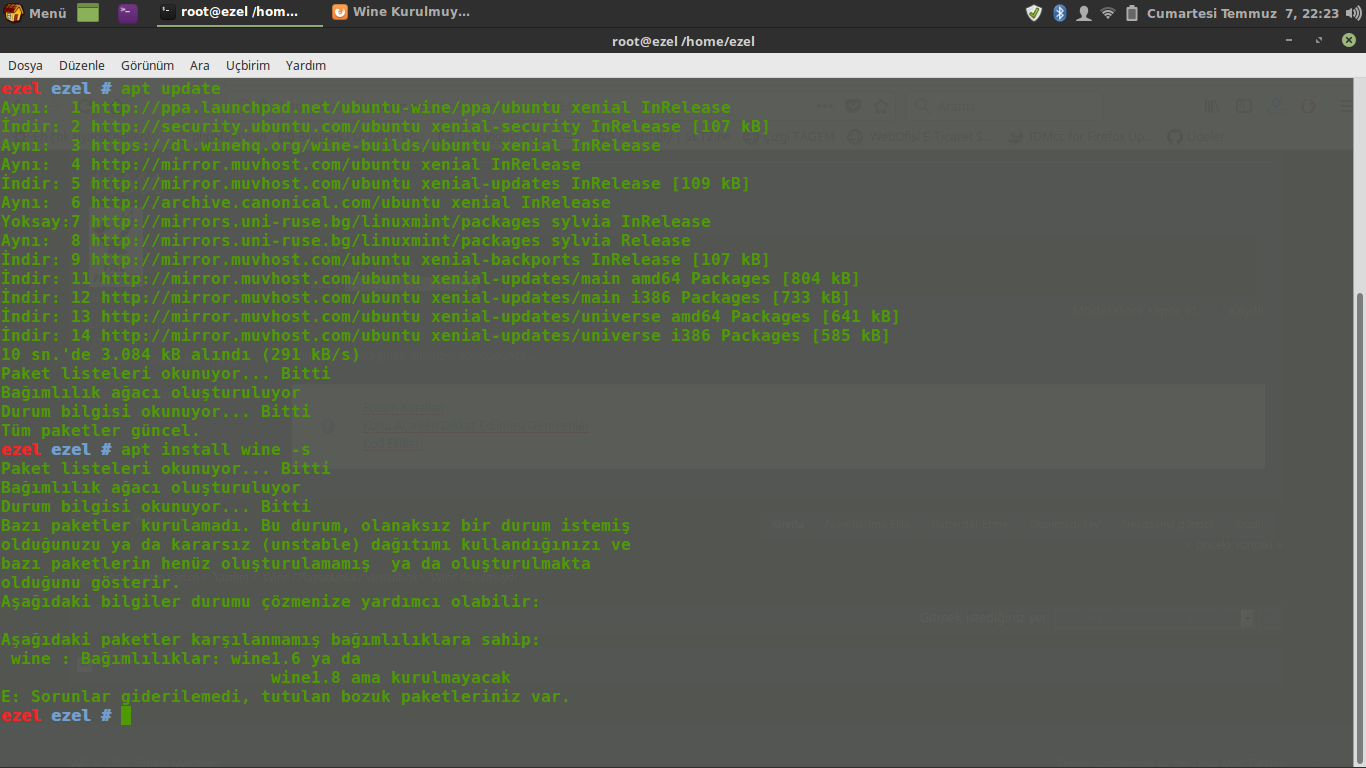Open the update manager shield tray icon

(x=1034, y=13)
